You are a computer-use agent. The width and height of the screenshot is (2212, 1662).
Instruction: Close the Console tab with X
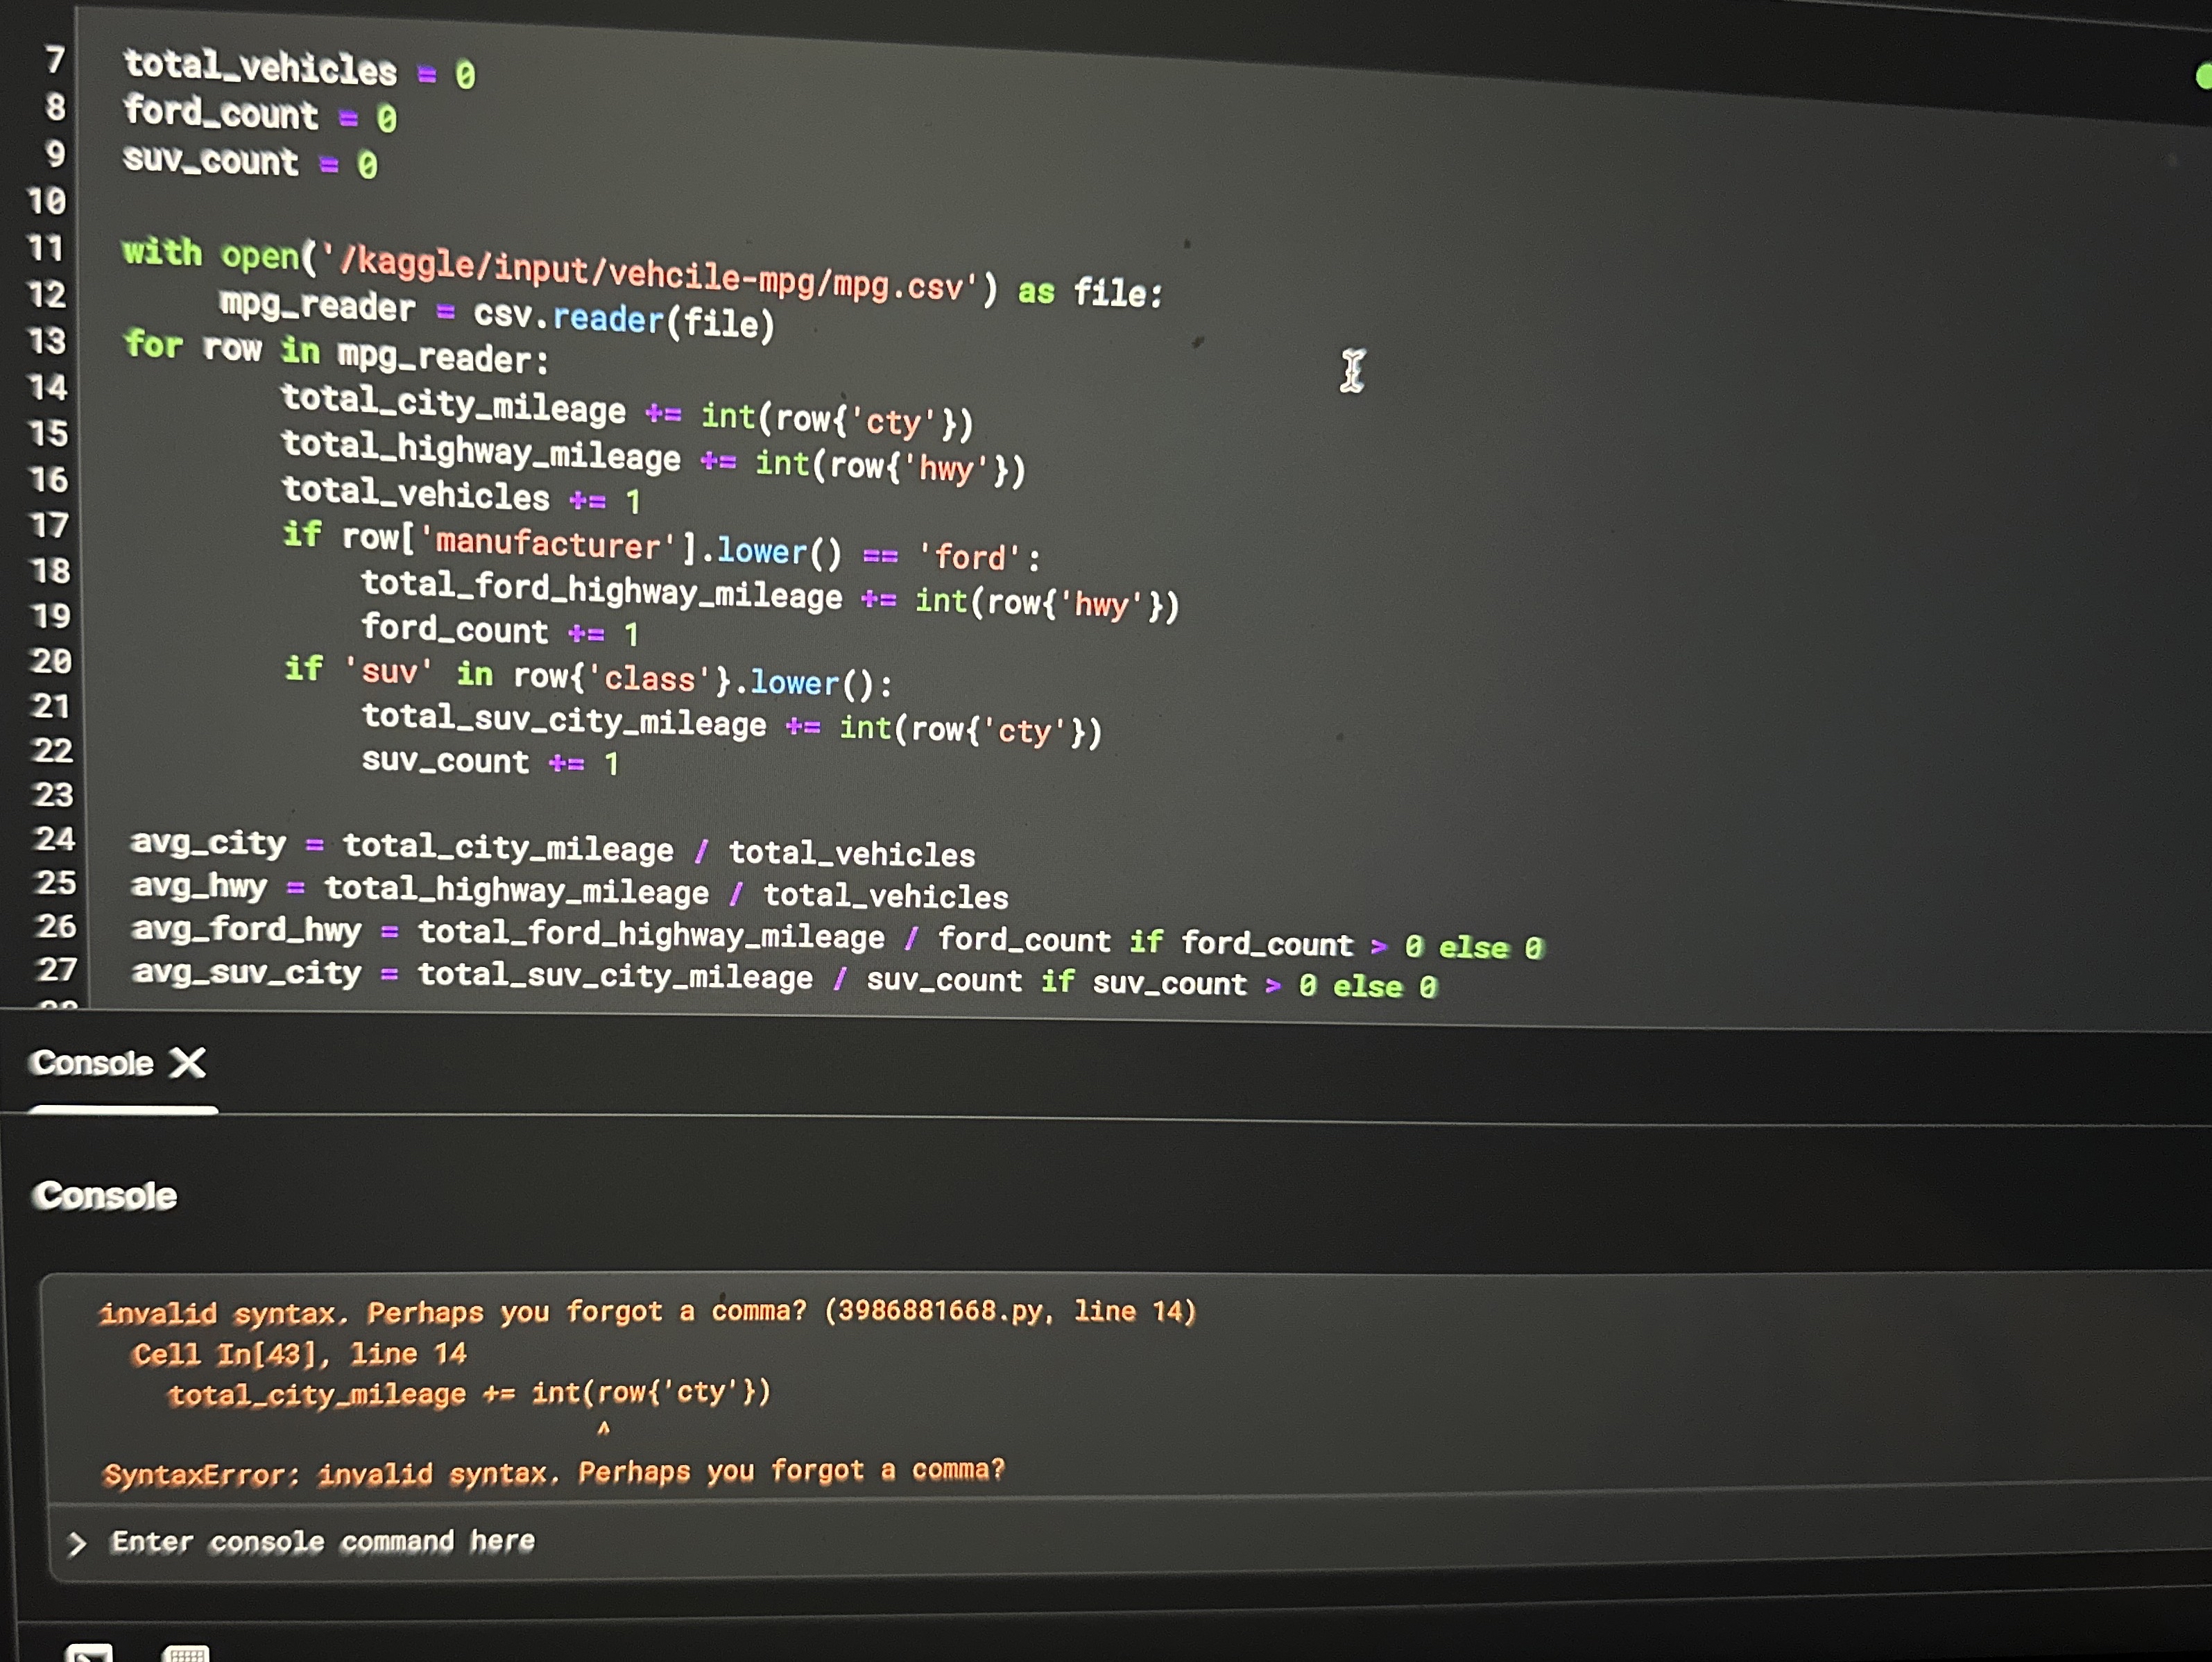point(187,1062)
